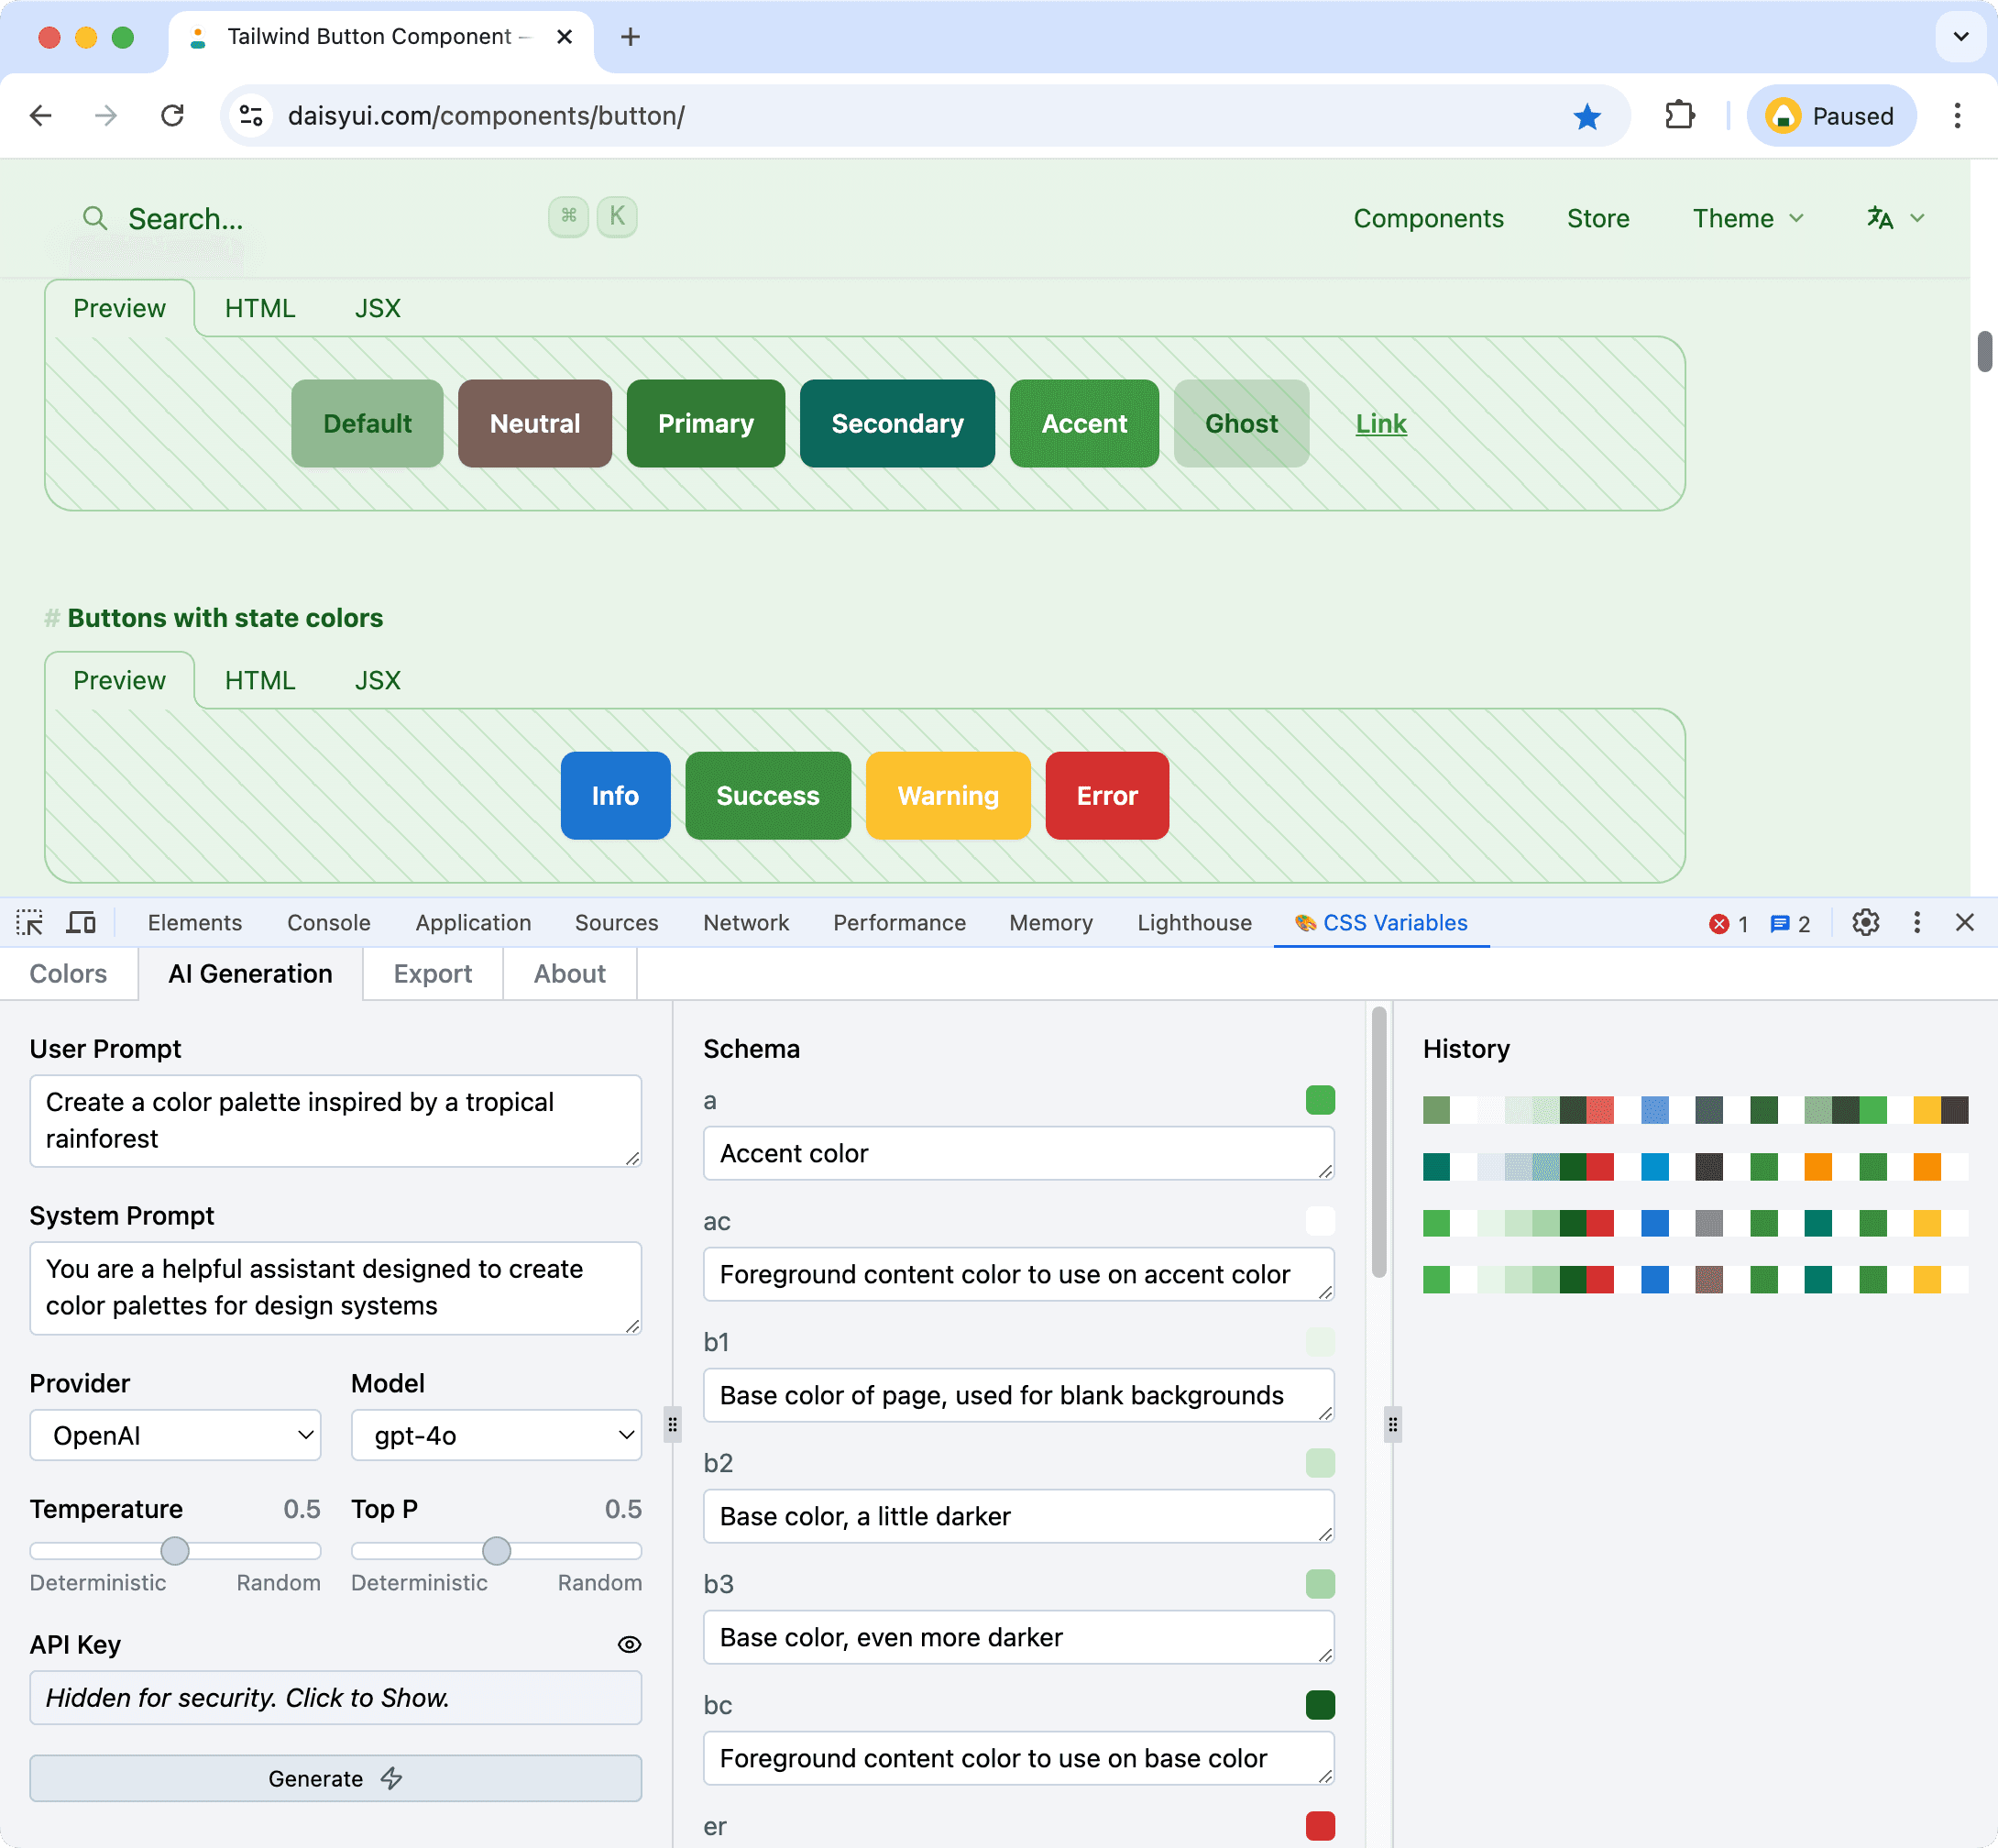Click the search magnifier icon

(x=95, y=218)
